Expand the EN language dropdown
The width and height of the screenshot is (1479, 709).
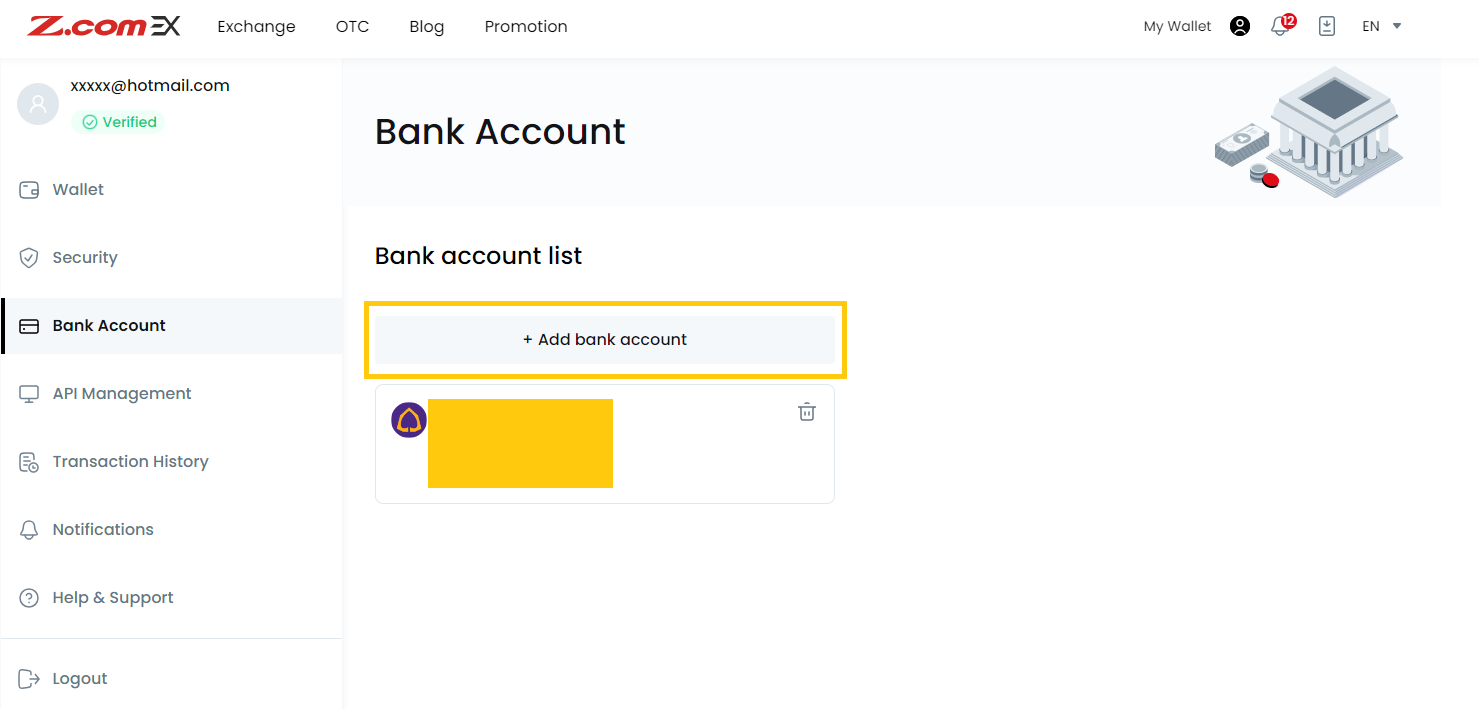click(x=1381, y=26)
